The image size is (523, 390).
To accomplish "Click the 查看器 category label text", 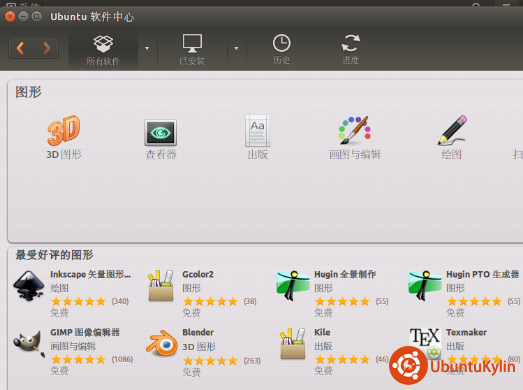I will (x=161, y=154).
